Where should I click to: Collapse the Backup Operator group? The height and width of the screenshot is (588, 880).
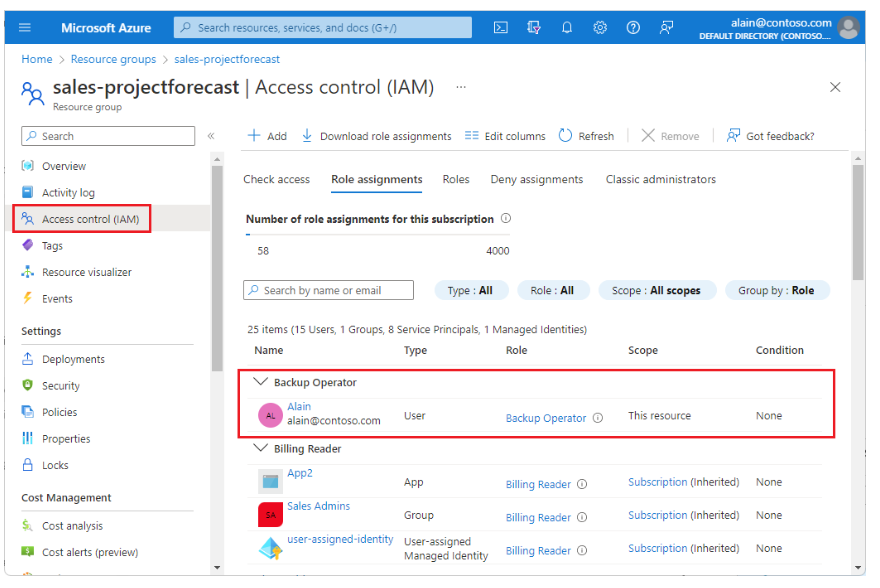(x=262, y=382)
